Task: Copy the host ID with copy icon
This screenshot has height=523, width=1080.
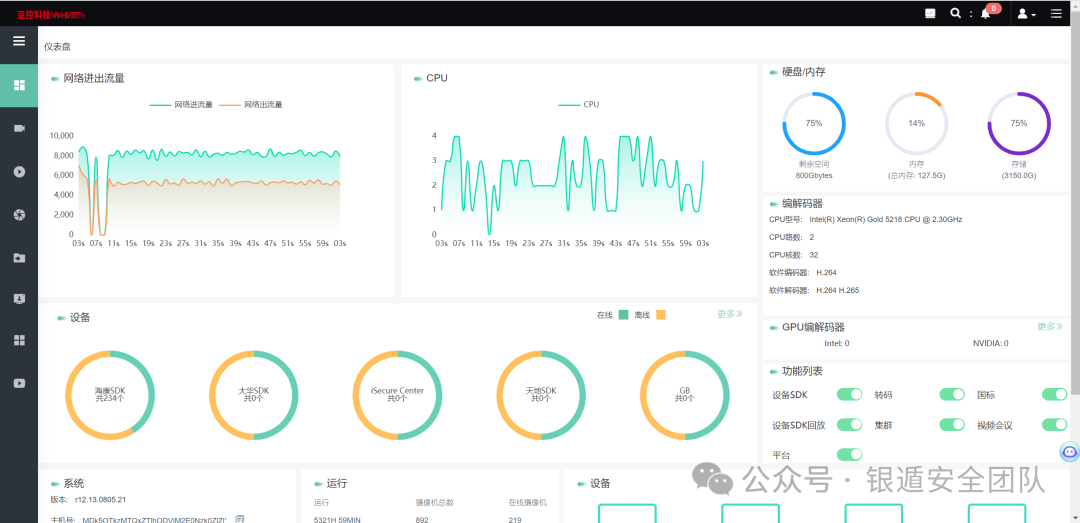Action: 239,519
